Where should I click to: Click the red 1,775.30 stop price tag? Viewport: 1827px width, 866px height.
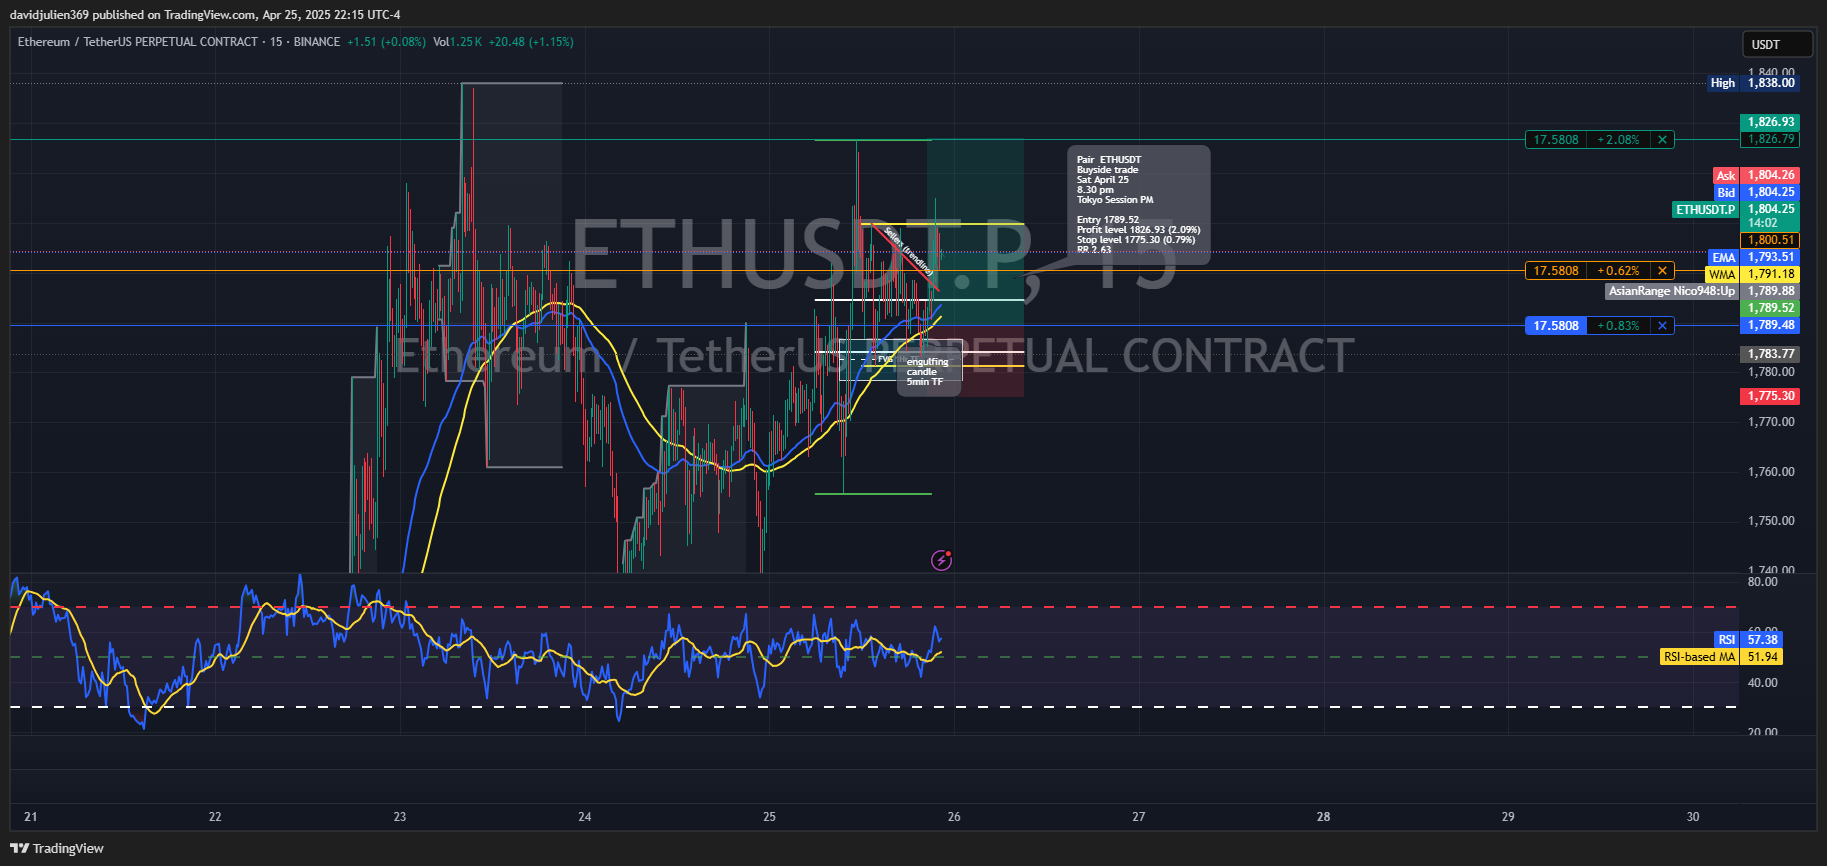1770,396
